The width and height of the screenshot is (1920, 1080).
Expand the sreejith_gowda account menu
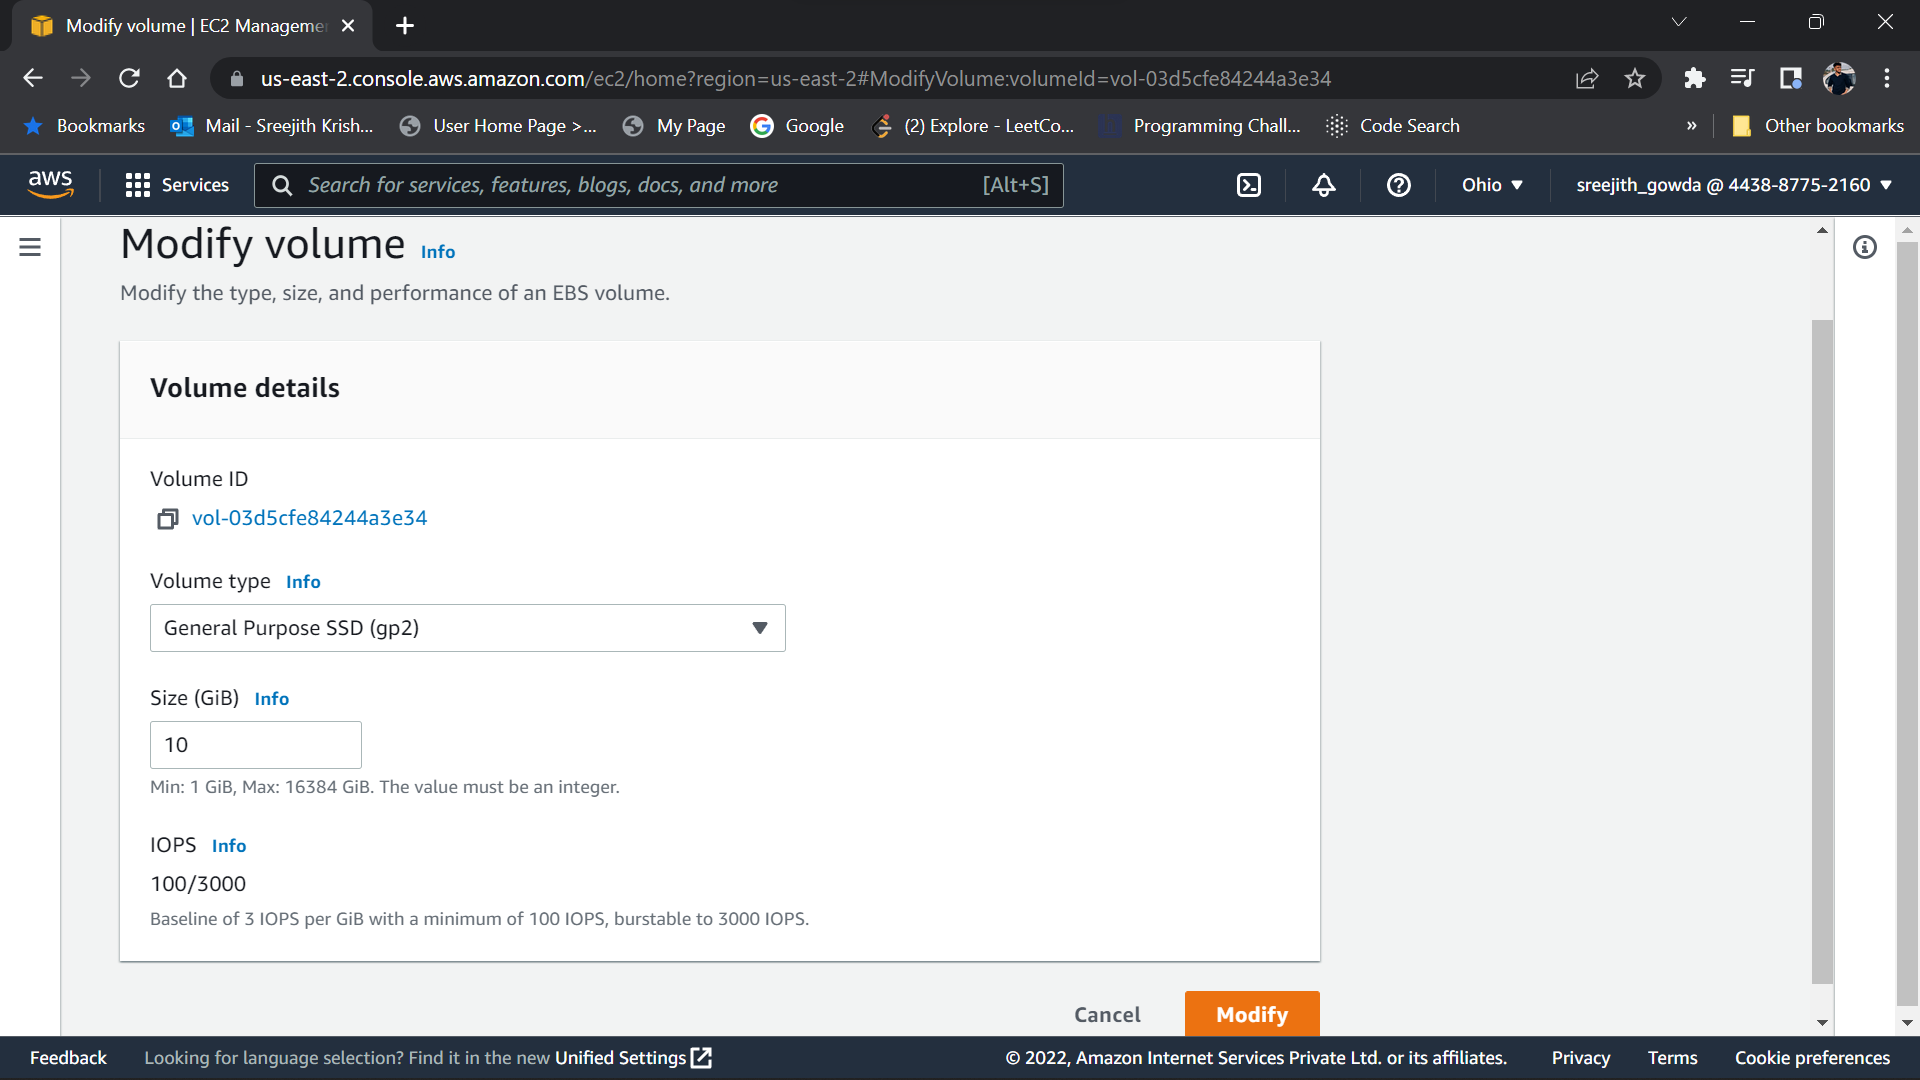pos(1734,185)
